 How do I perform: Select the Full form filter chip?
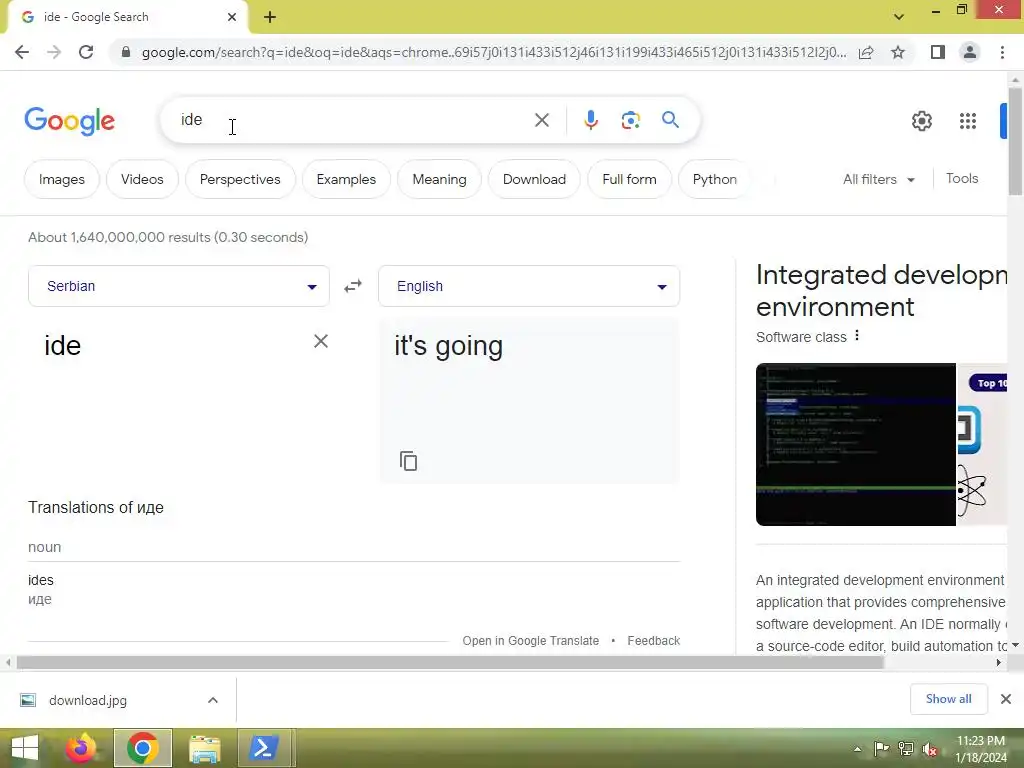point(630,179)
